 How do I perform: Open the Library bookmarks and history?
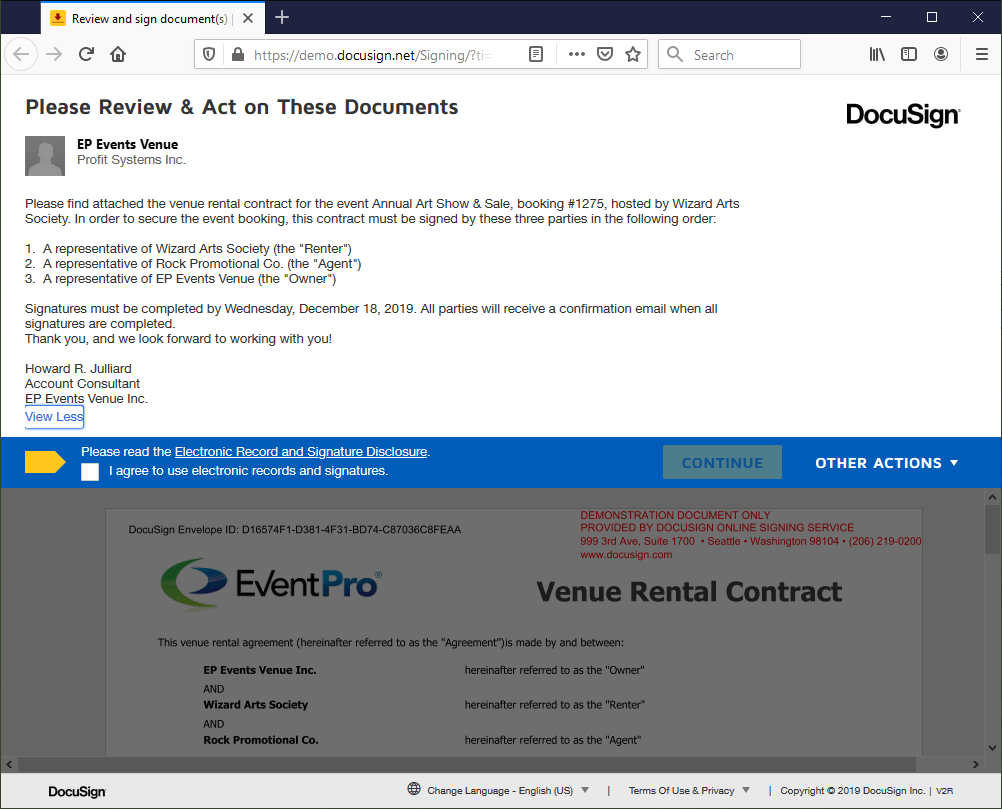(877, 54)
